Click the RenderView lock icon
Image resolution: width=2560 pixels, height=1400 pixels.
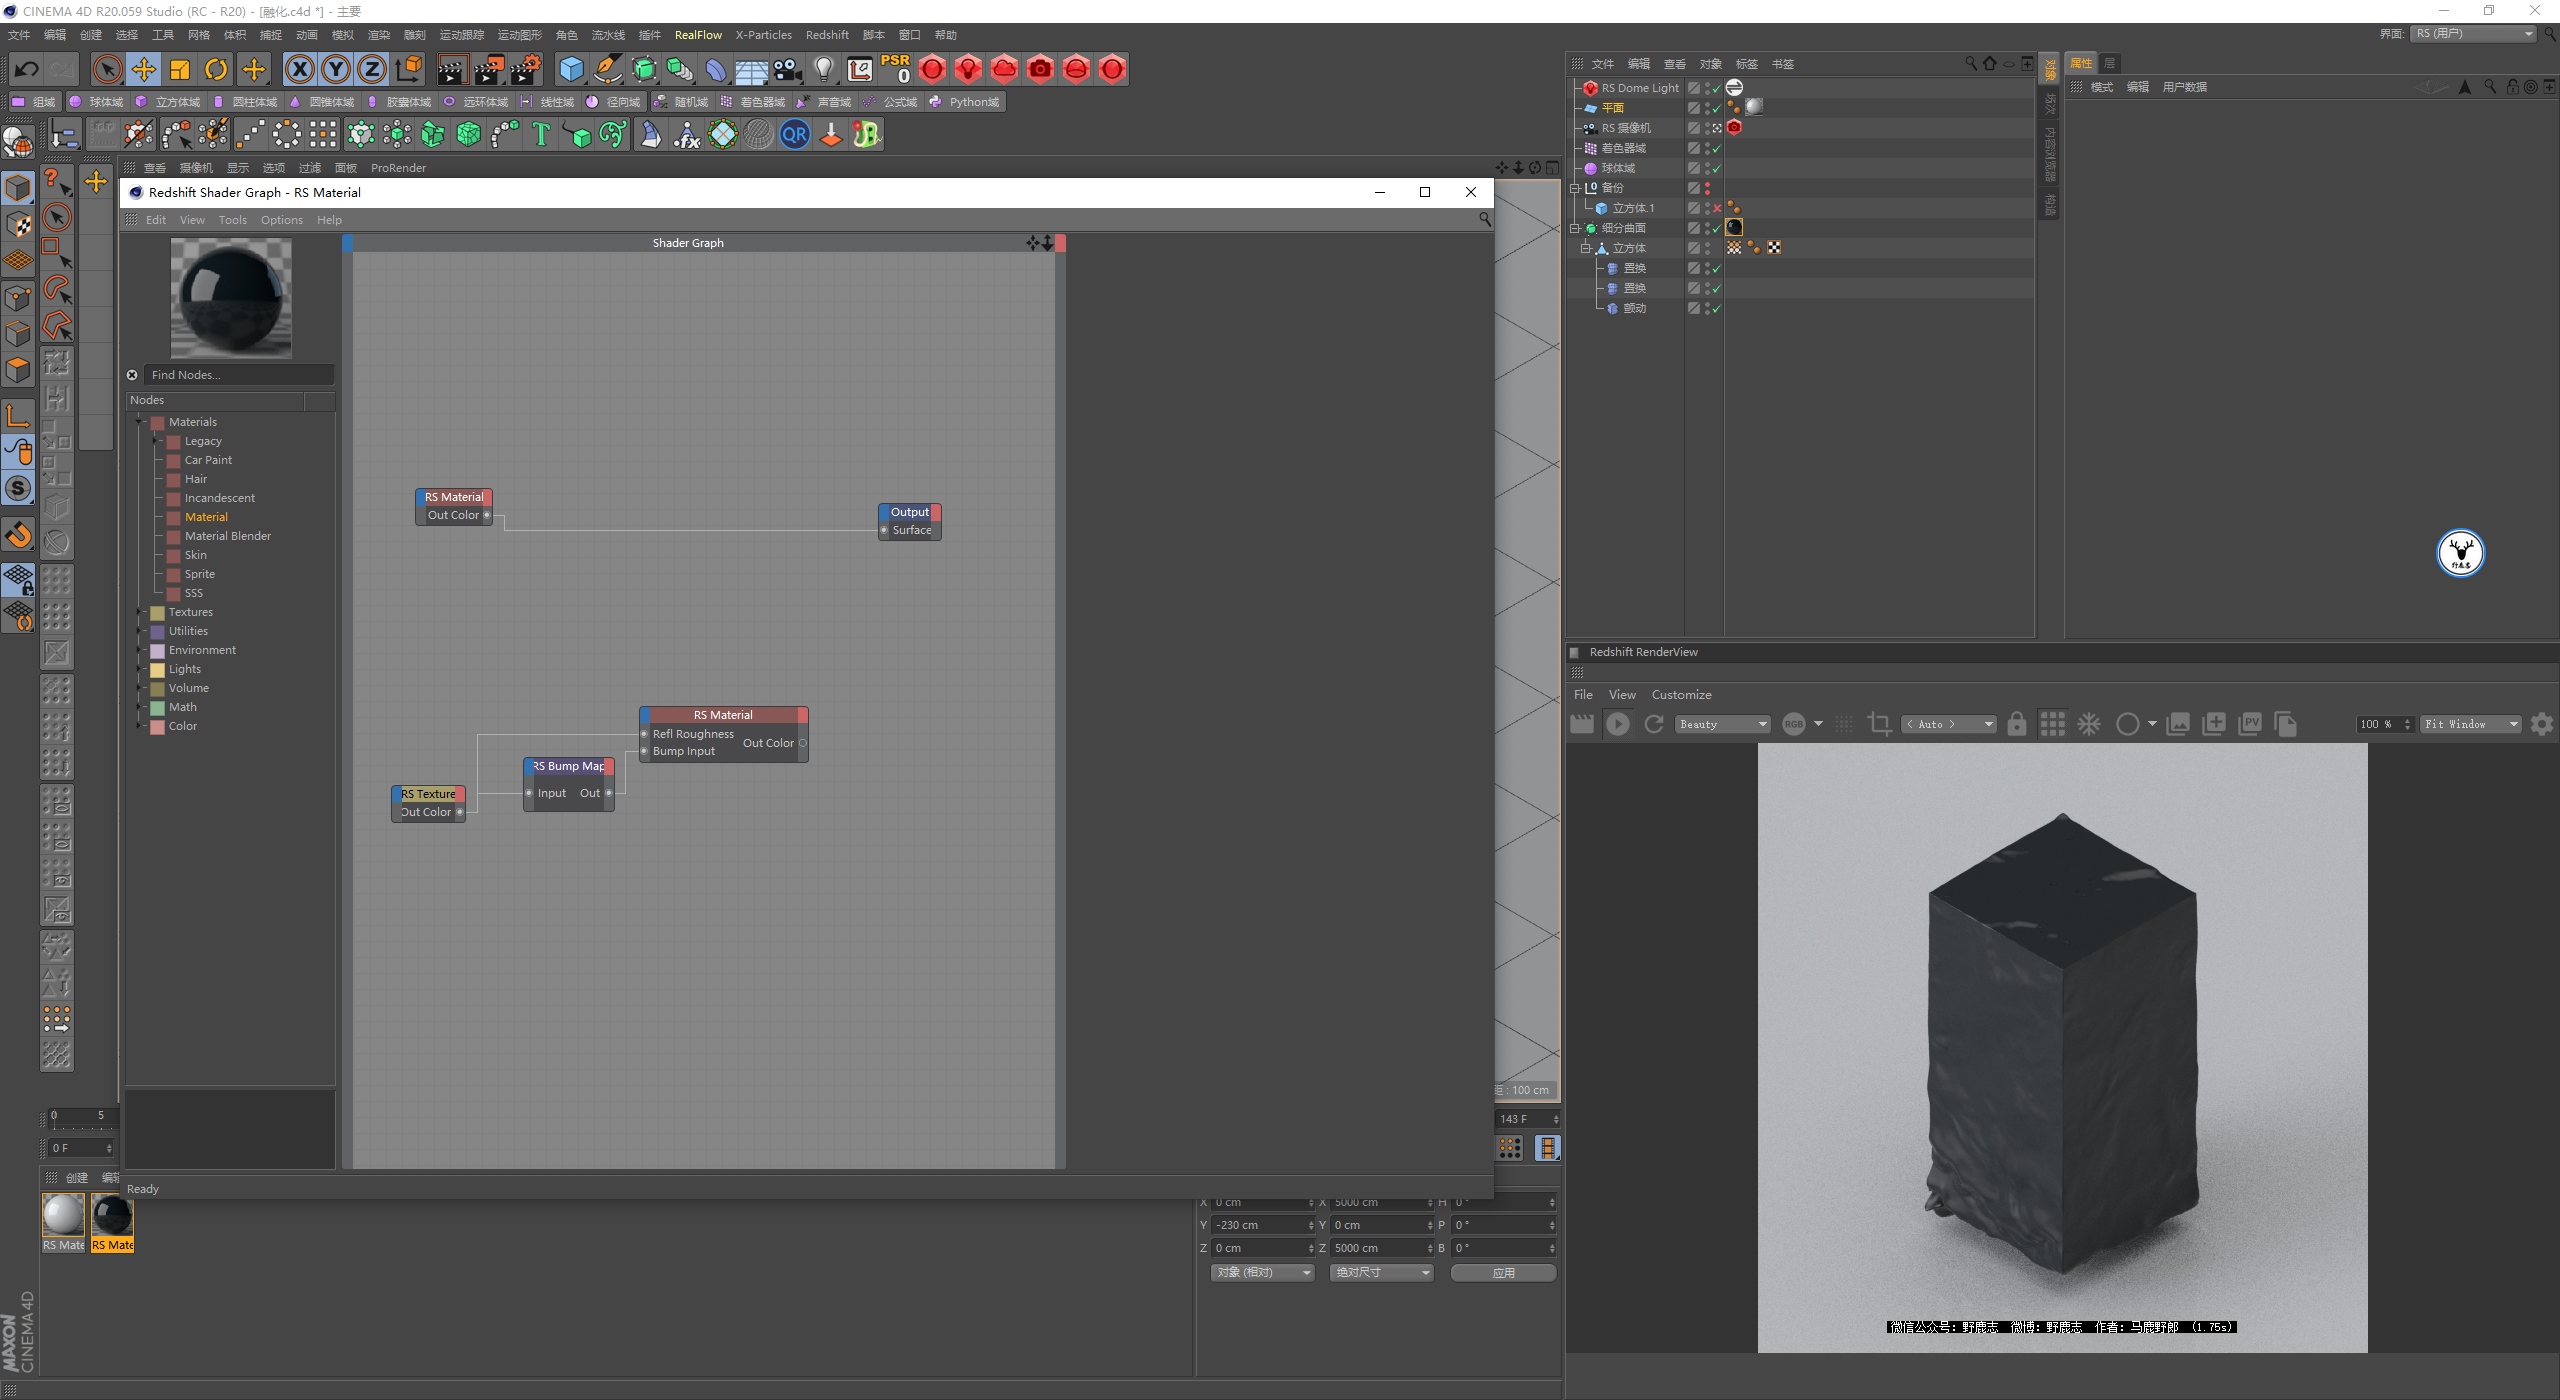click(x=2017, y=724)
